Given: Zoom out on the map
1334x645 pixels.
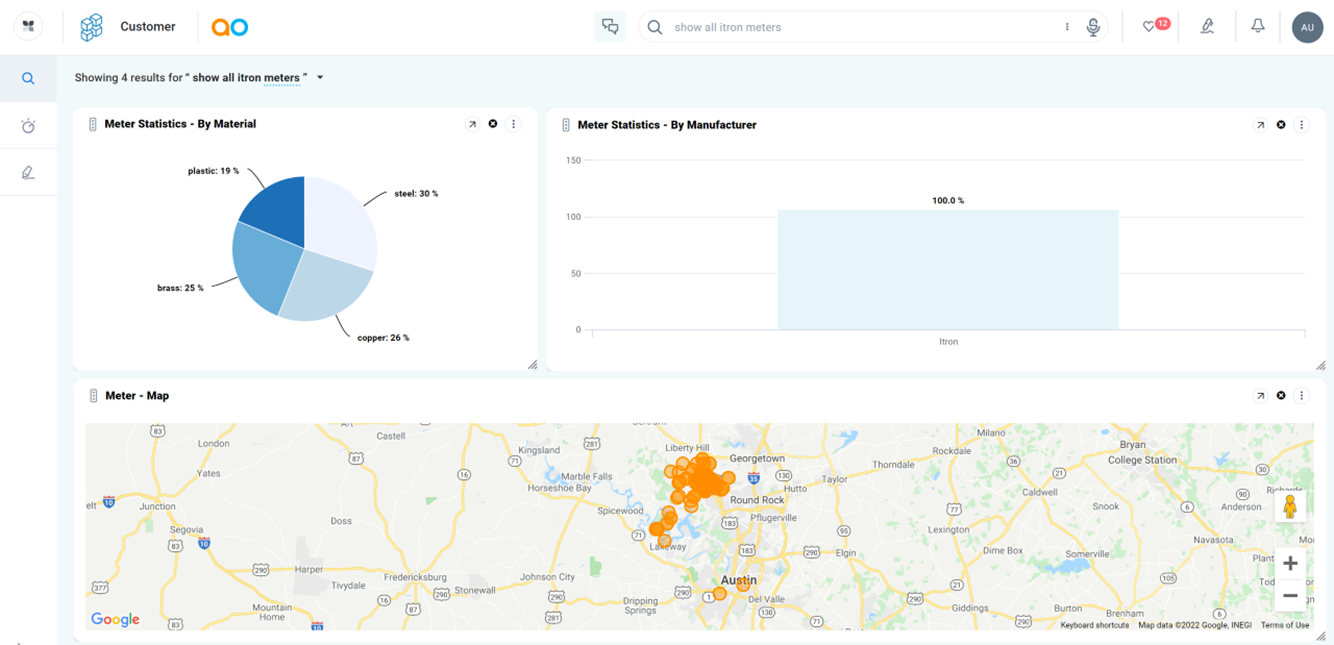Looking at the screenshot, I should coord(1290,596).
